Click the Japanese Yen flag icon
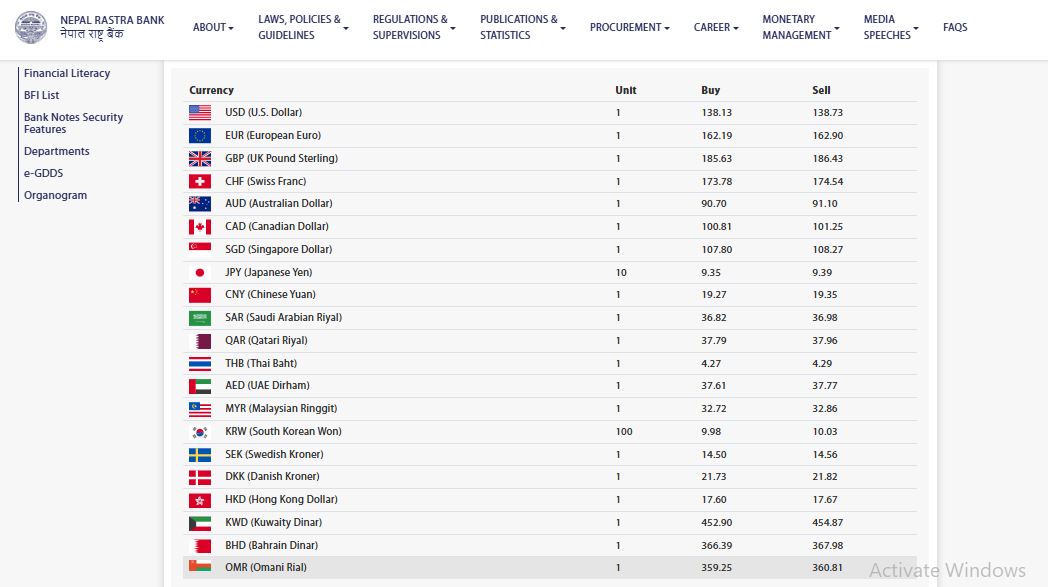 200,273
